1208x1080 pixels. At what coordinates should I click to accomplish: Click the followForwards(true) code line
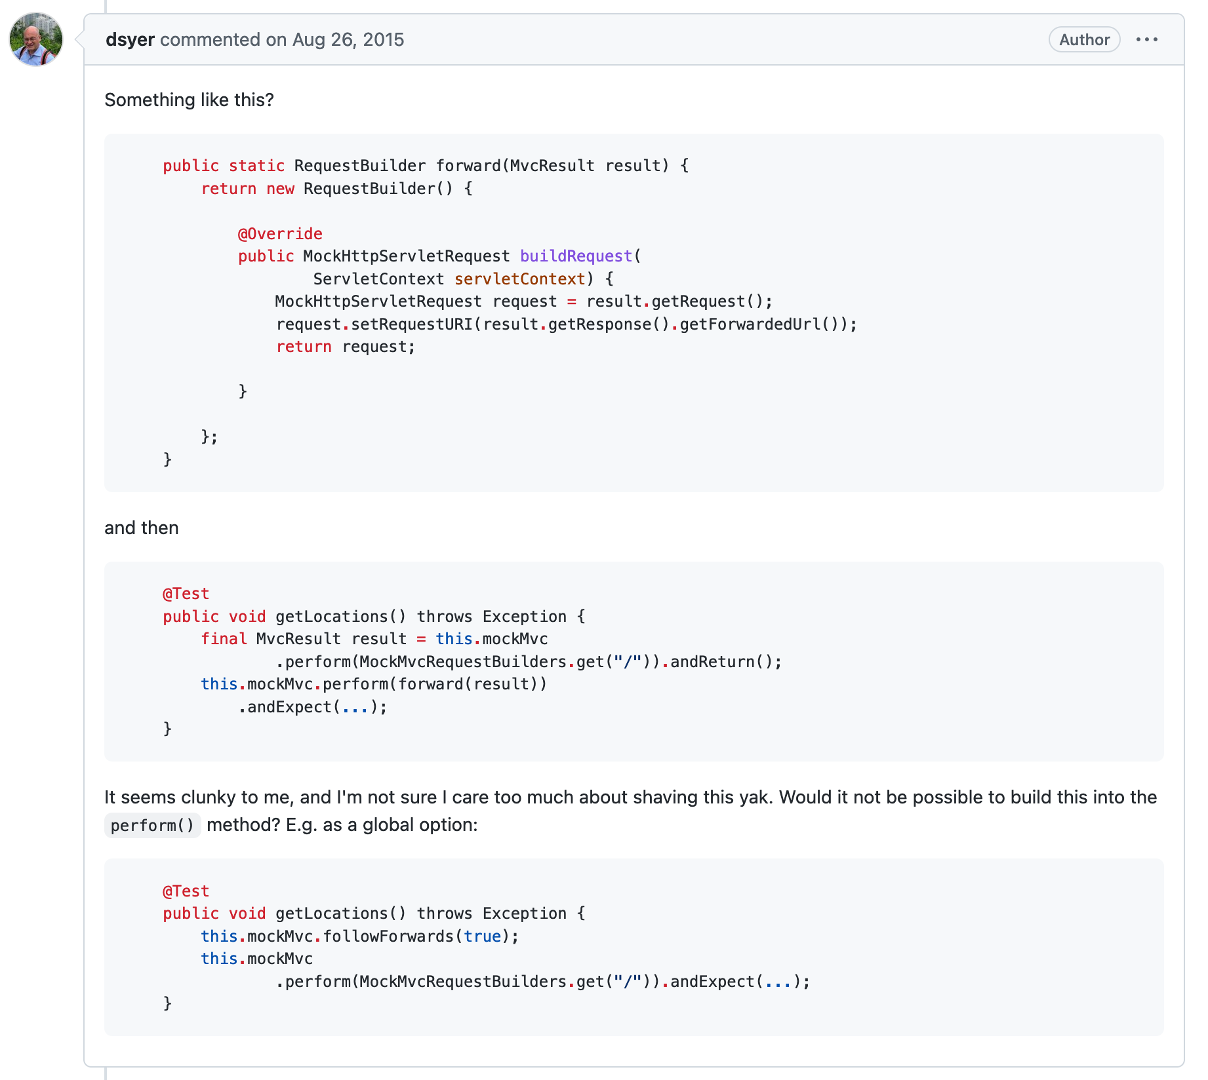pyautogui.click(x=360, y=937)
